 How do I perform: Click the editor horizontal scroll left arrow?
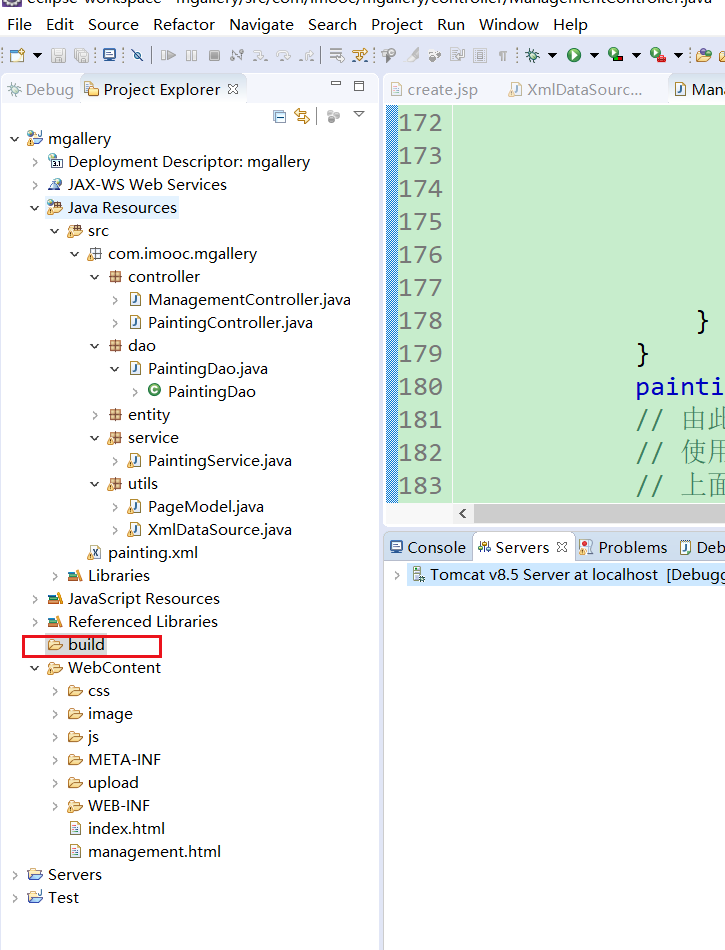tap(463, 514)
